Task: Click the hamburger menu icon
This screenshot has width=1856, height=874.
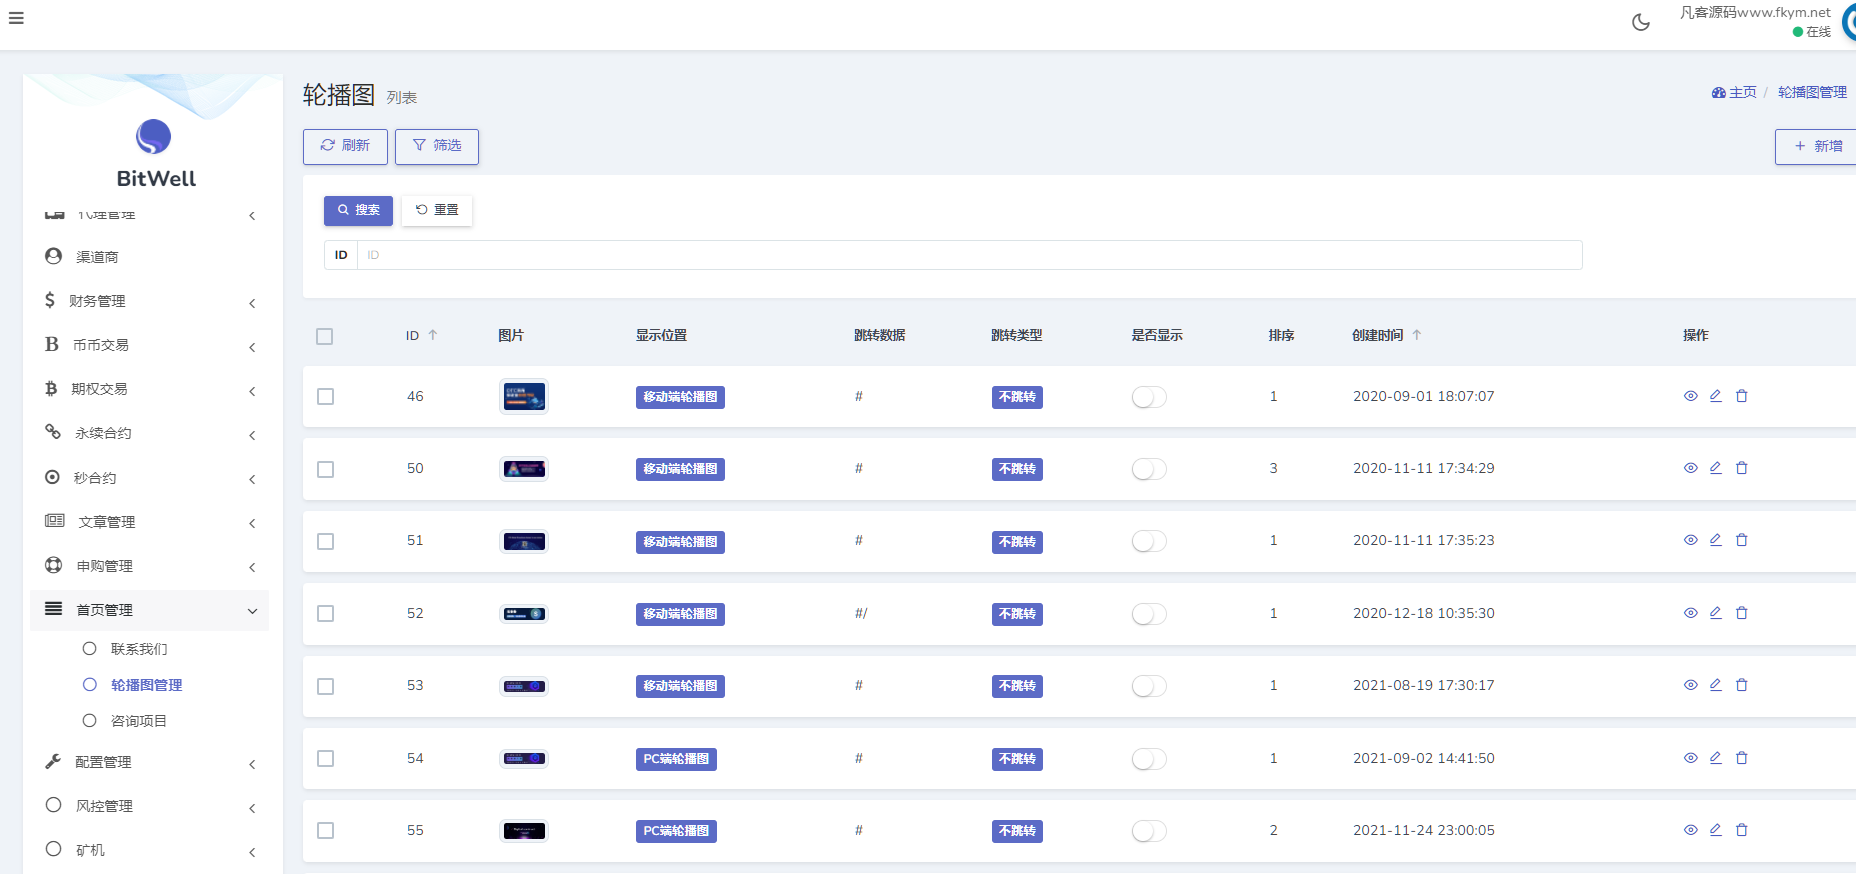Action: click(16, 18)
